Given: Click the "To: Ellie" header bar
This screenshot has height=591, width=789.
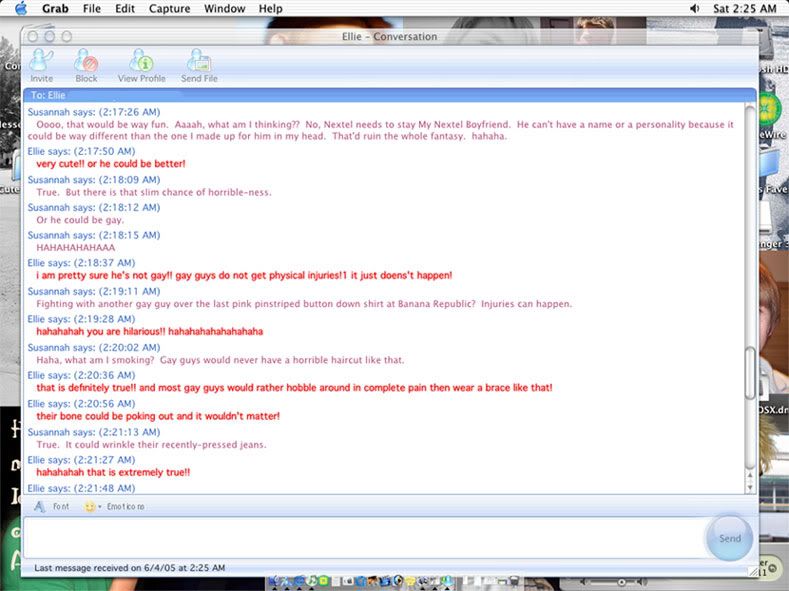Looking at the screenshot, I should point(389,95).
